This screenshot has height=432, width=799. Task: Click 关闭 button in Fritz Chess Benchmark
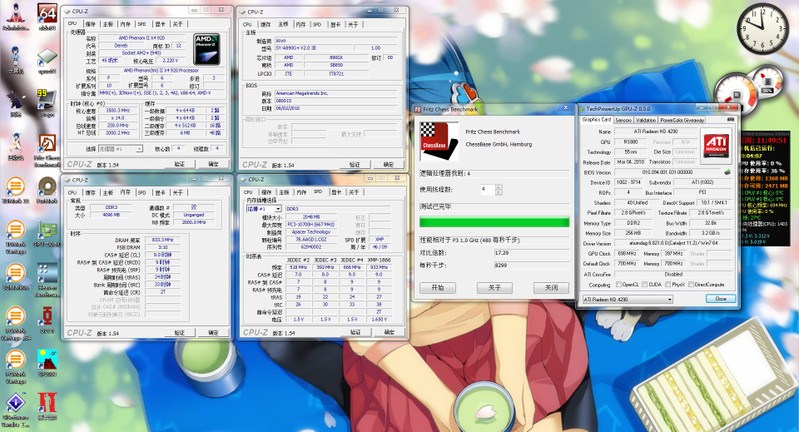click(x=551, y=288)
